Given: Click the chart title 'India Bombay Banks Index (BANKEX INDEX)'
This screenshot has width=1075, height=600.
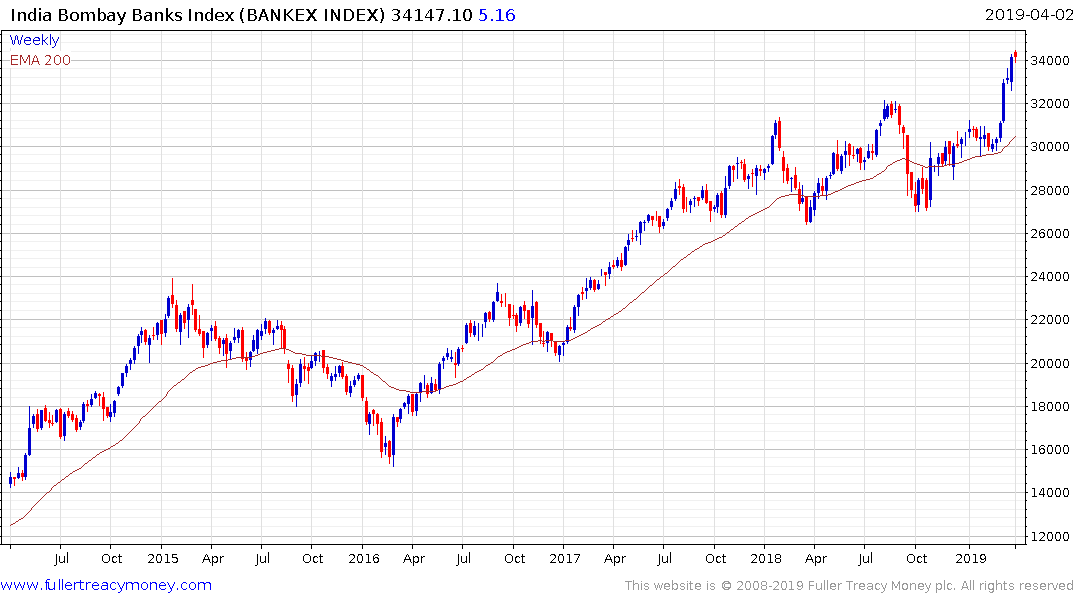Looking at the screenshot, I should tap(197, 15).
